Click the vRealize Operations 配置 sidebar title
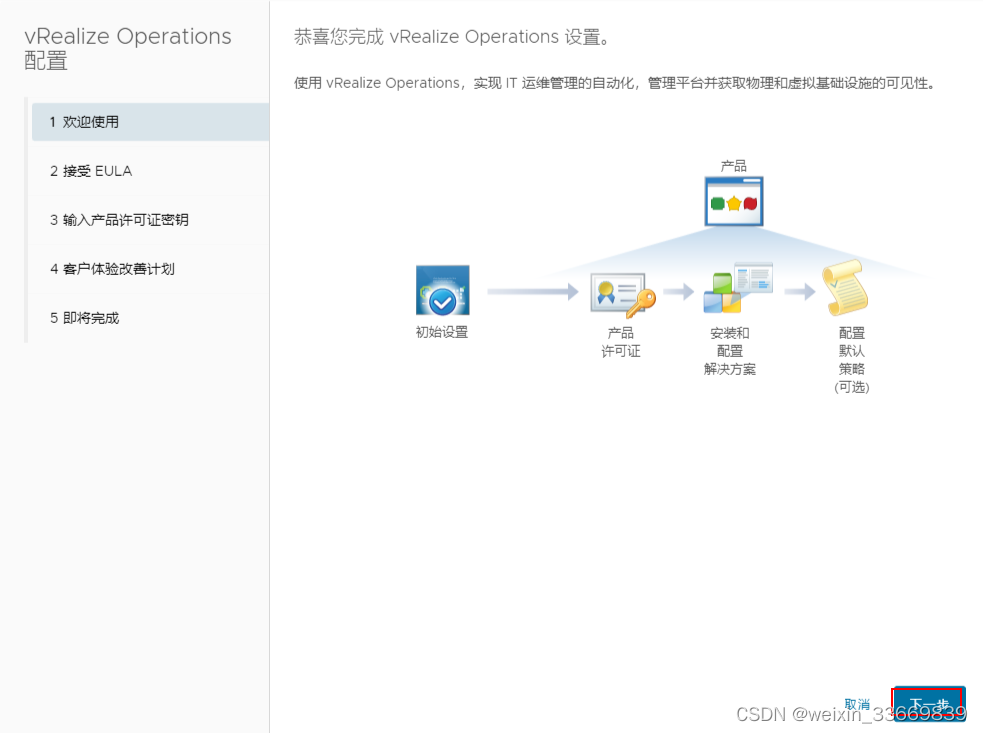 click(128, 48)
